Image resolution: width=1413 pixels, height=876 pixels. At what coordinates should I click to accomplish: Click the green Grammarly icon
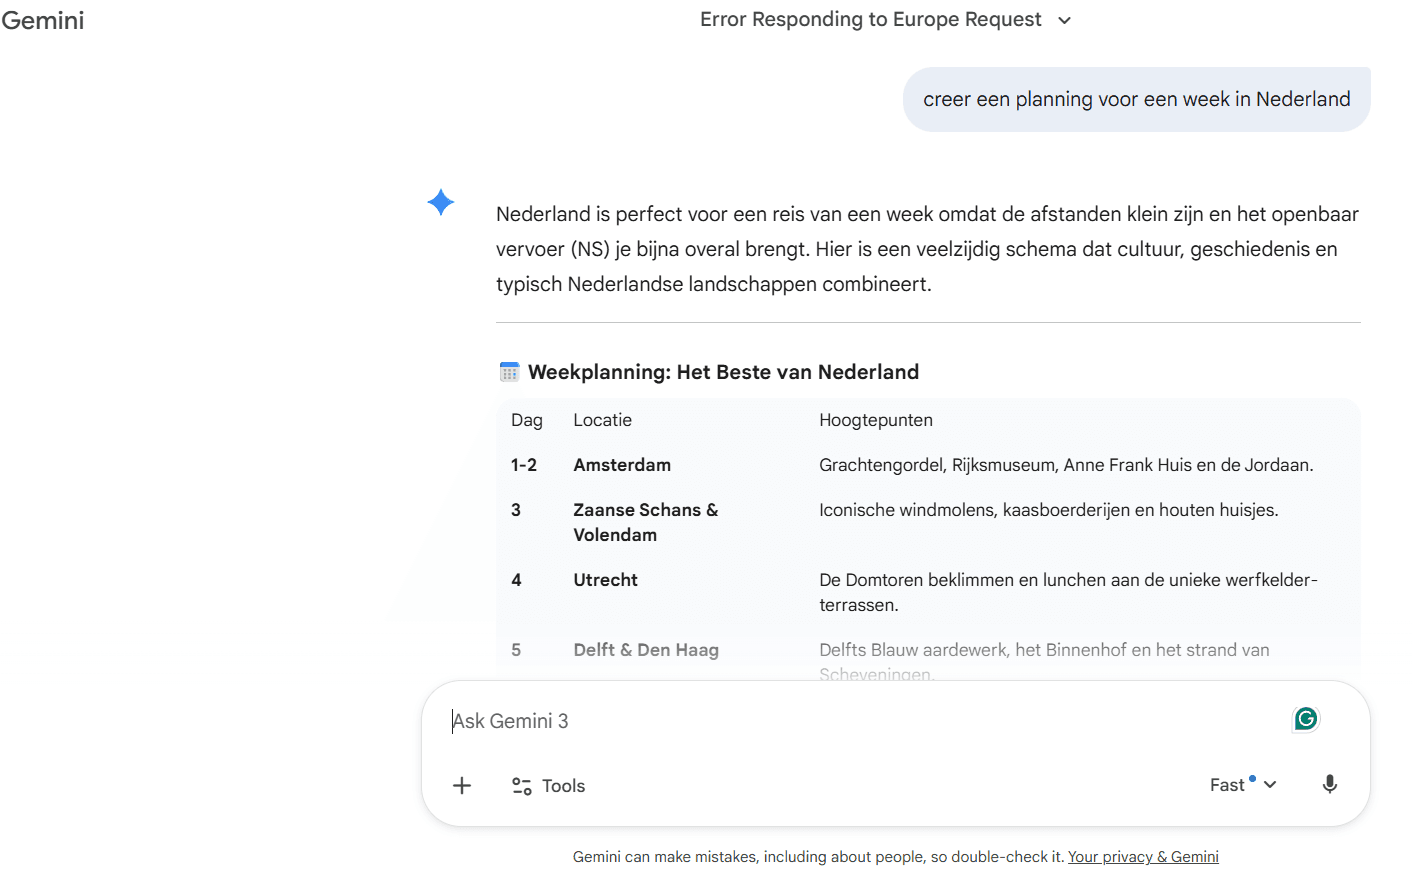pyautogui.click(x=1305, y=719)
